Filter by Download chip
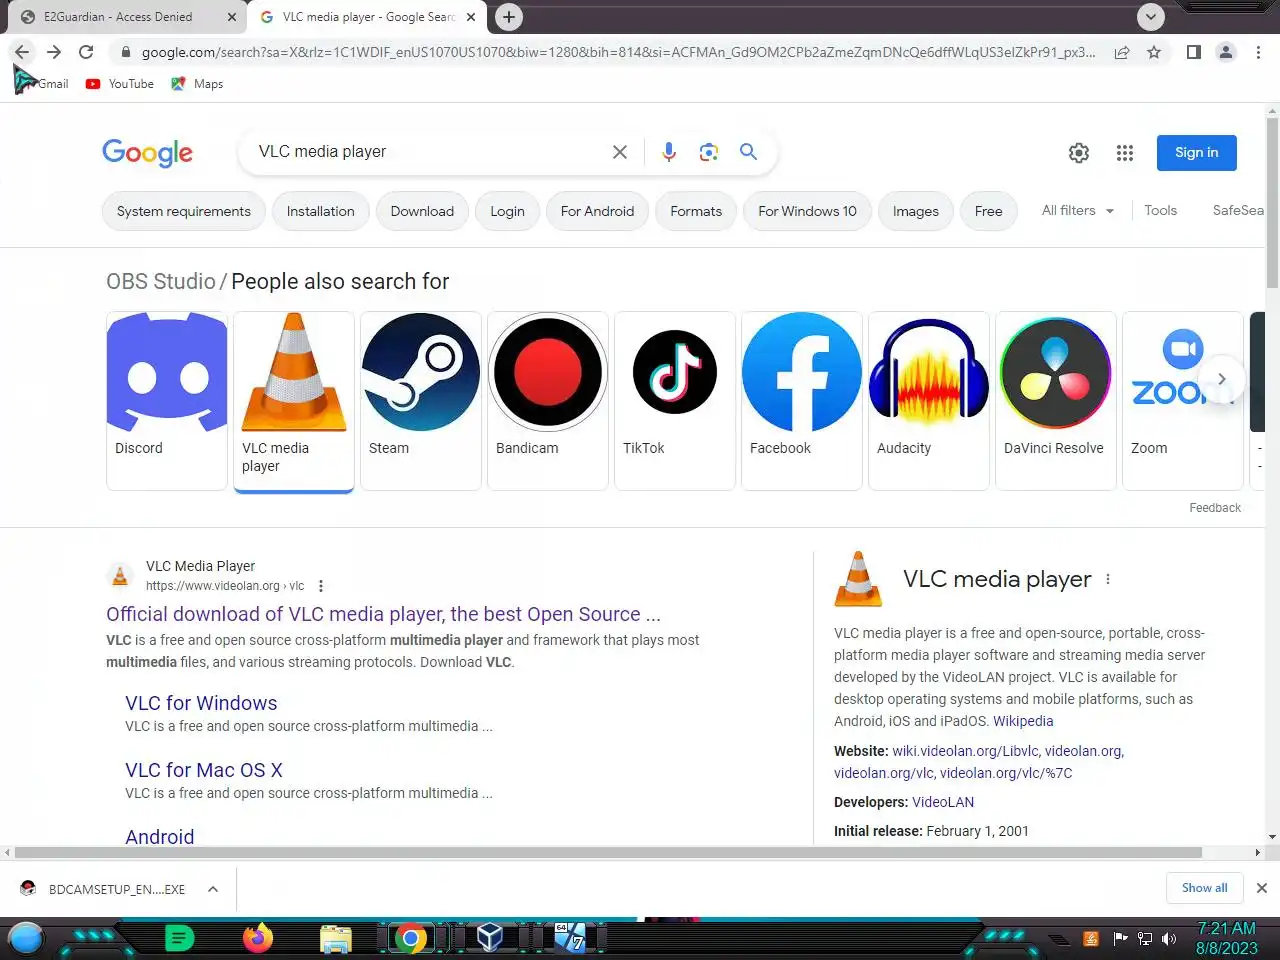This screenshot has height=960, width=1280. 422,211
